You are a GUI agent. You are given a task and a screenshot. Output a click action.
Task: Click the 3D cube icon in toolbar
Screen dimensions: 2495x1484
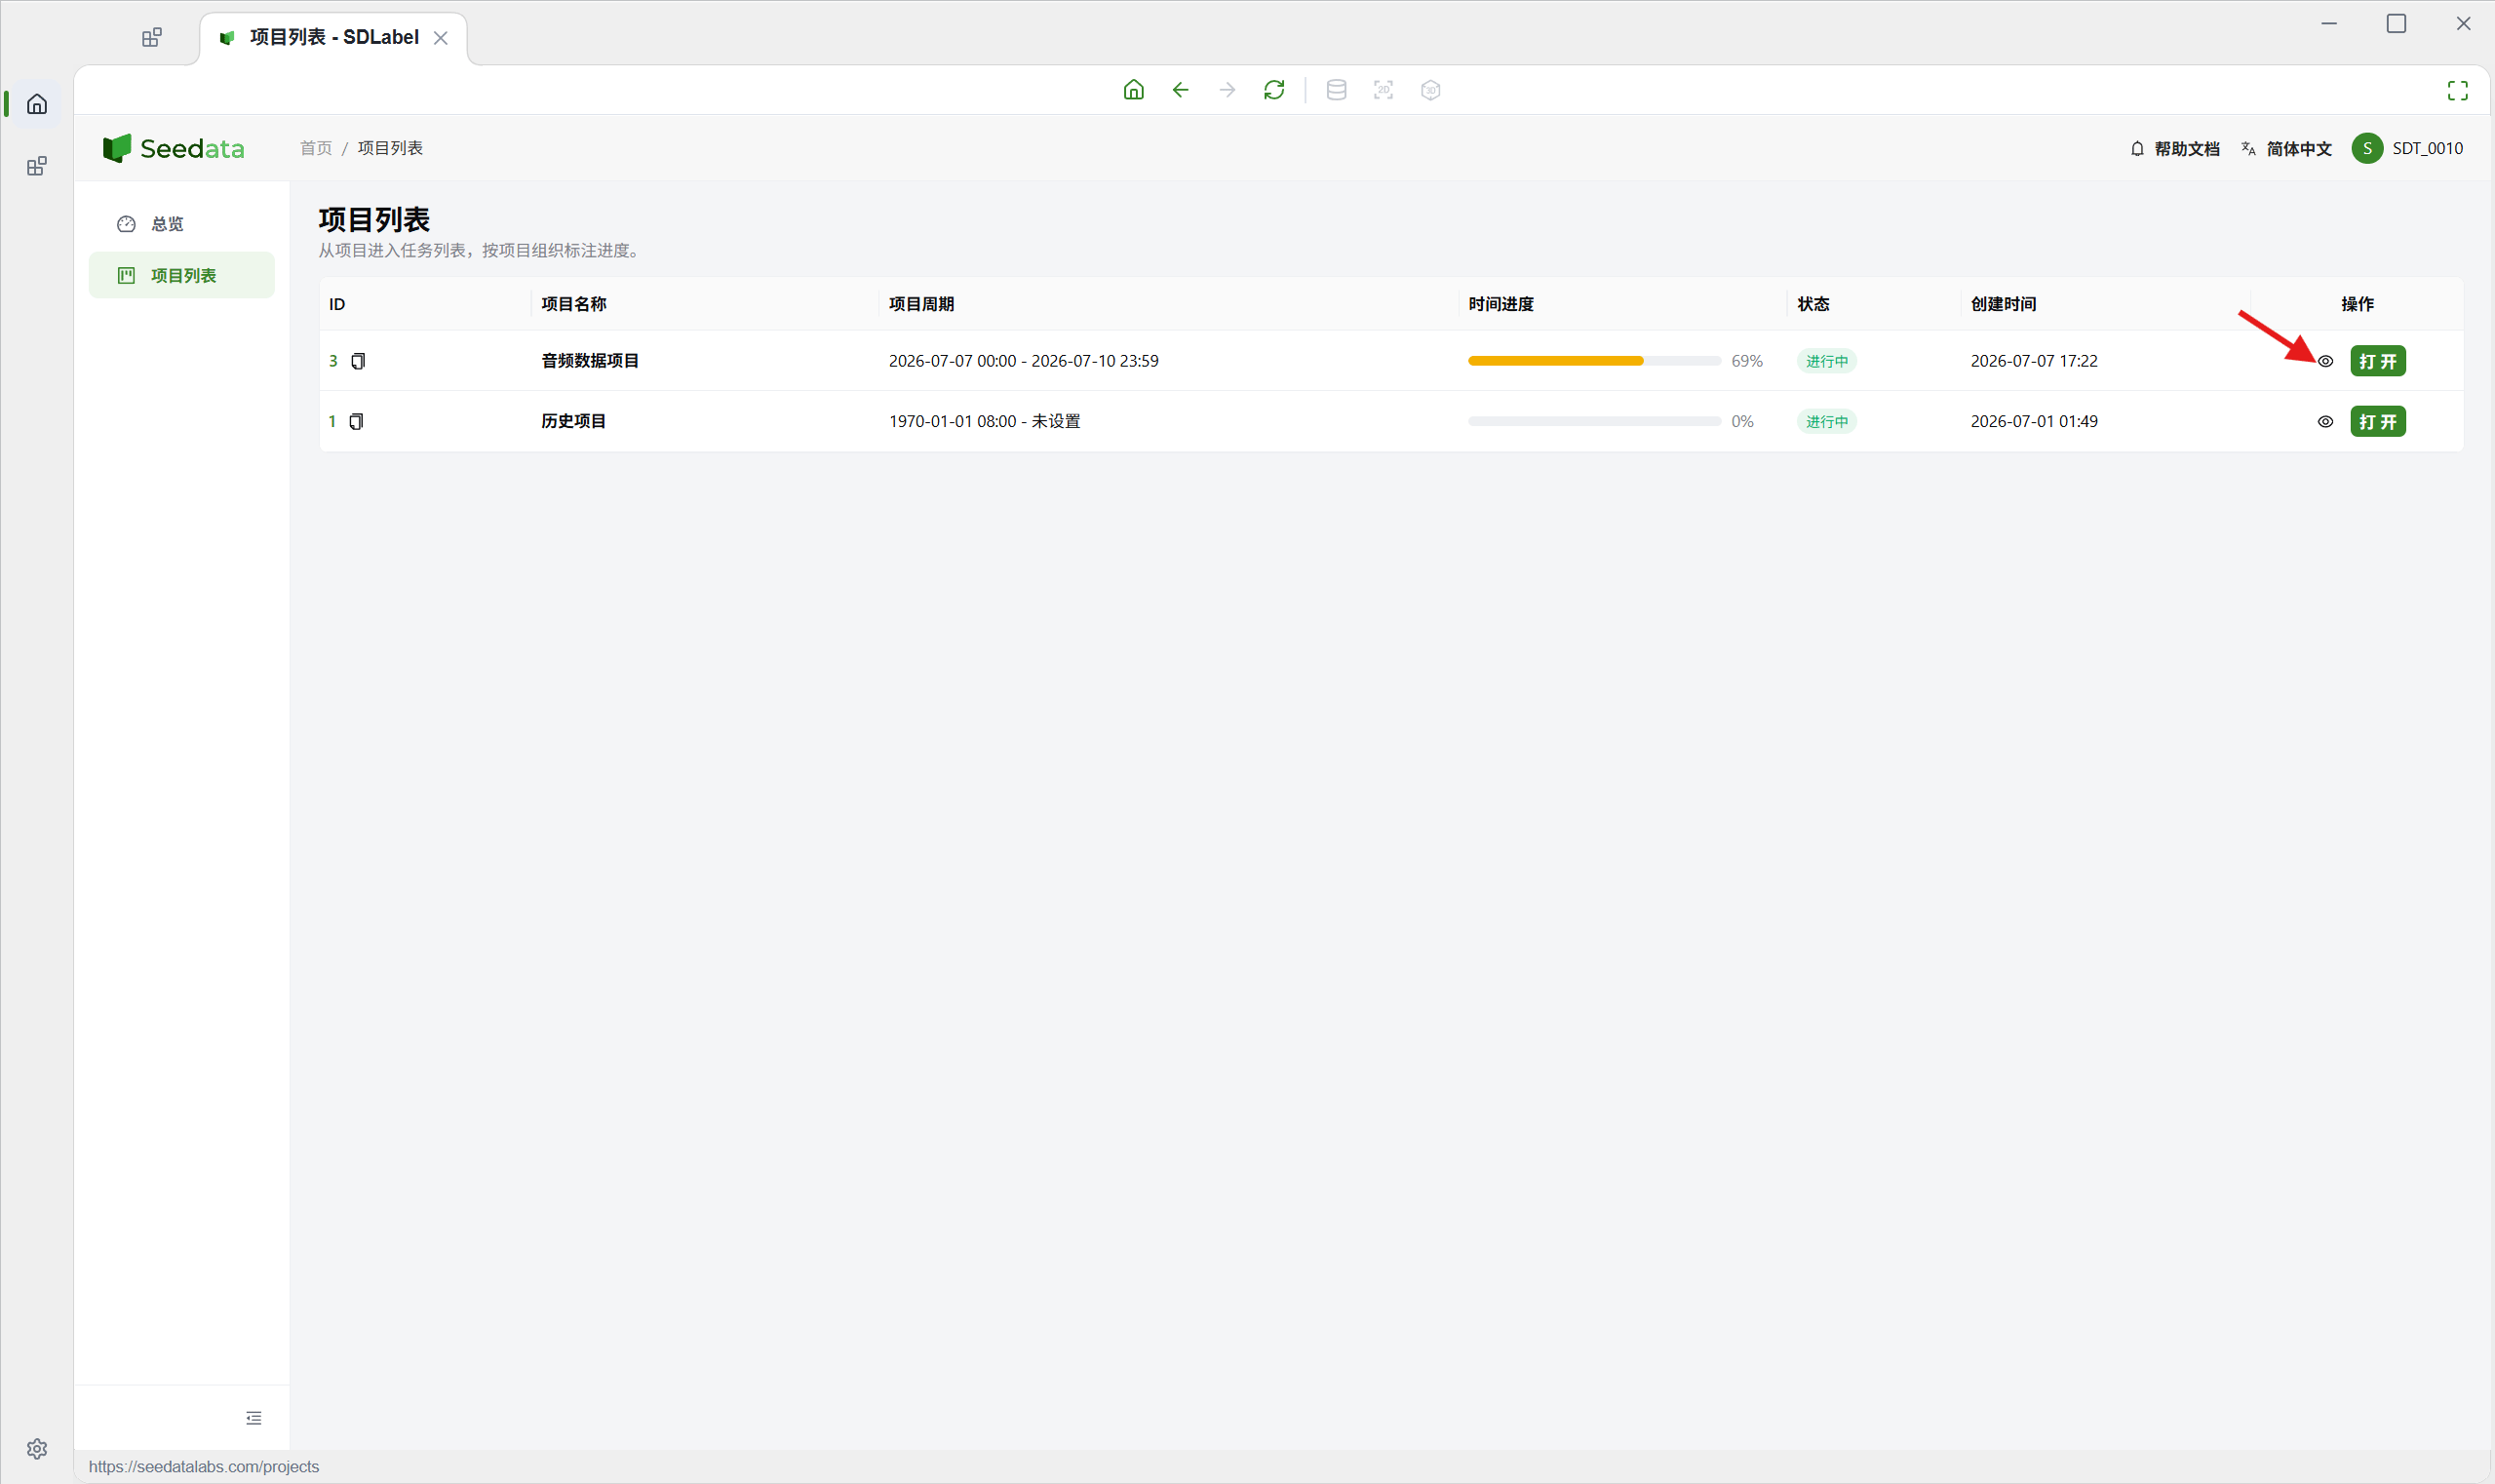pos(1430,90)
